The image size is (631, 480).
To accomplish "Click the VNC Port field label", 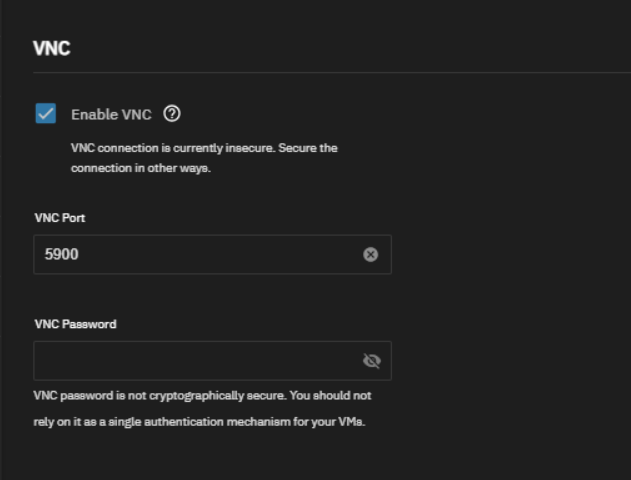I will point(60,218).
